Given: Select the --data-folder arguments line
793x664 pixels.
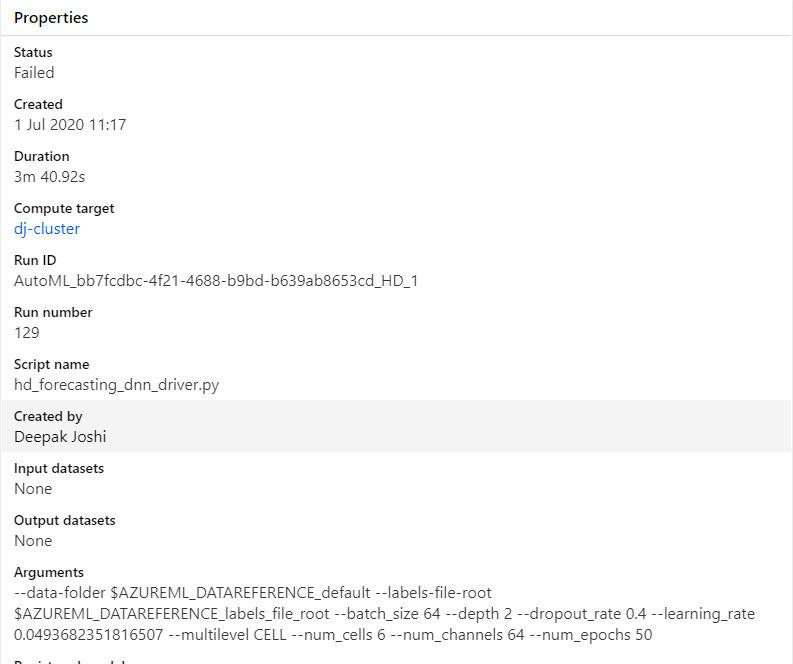Looking at the screenshot, I should point(253,593).
